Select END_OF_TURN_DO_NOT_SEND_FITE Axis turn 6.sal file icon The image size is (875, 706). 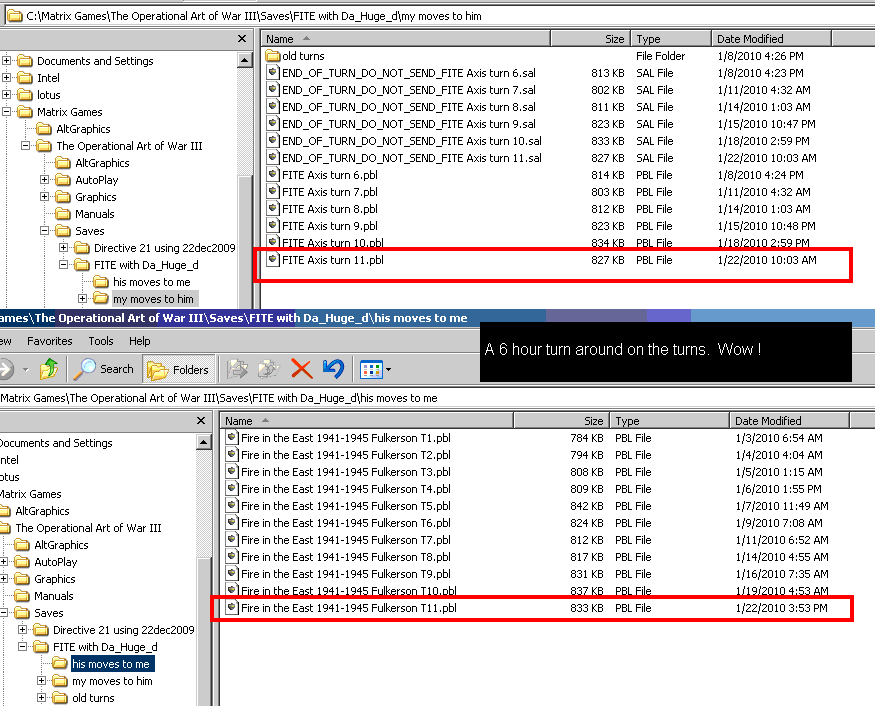(272, 72)
